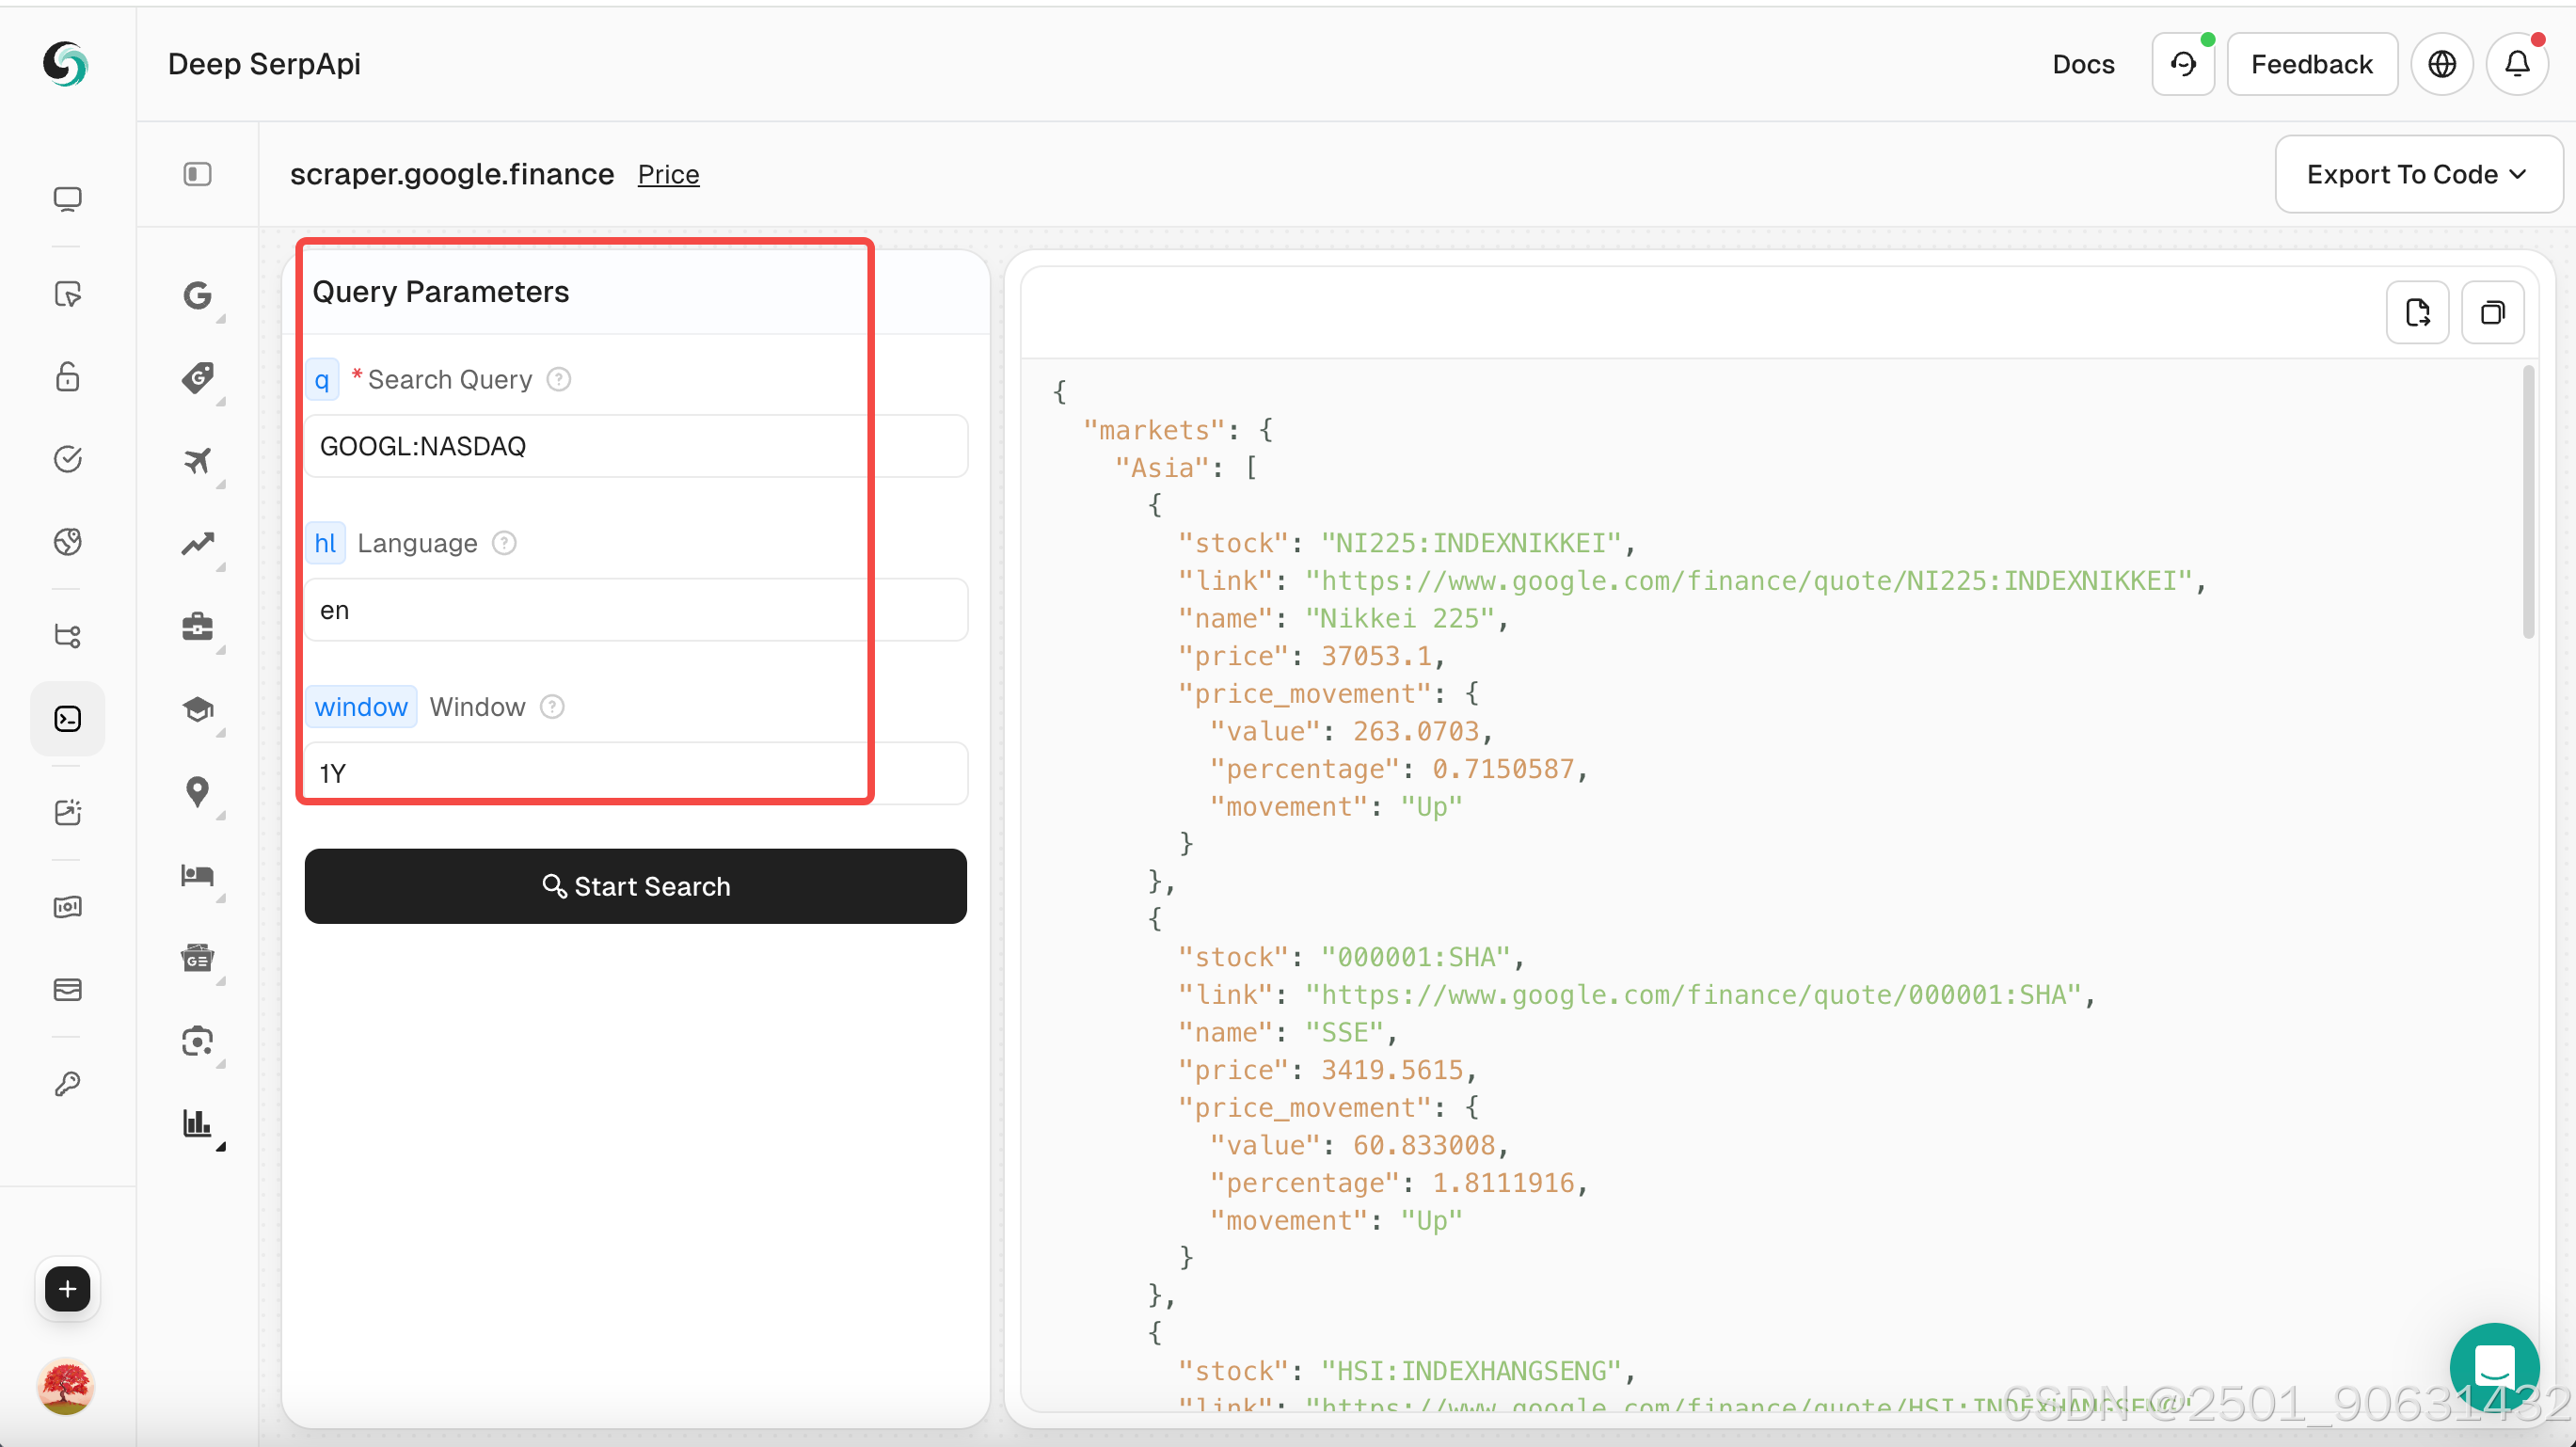This screenshot has height=1447, width=2576.
Task: Select the Google Maps pin icon
Action: (x=197, y=791)
